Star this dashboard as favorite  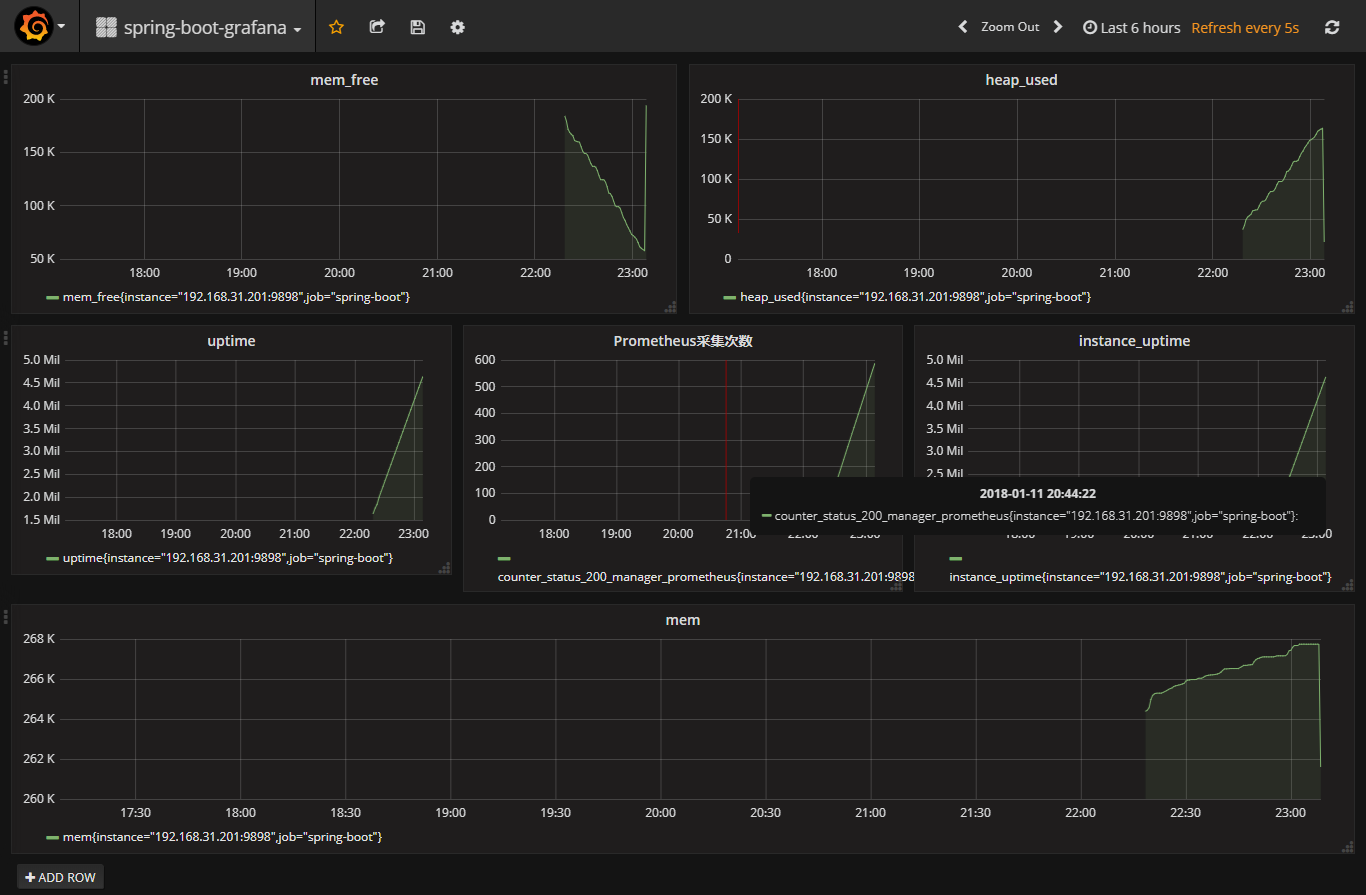[x=336, y=28]
